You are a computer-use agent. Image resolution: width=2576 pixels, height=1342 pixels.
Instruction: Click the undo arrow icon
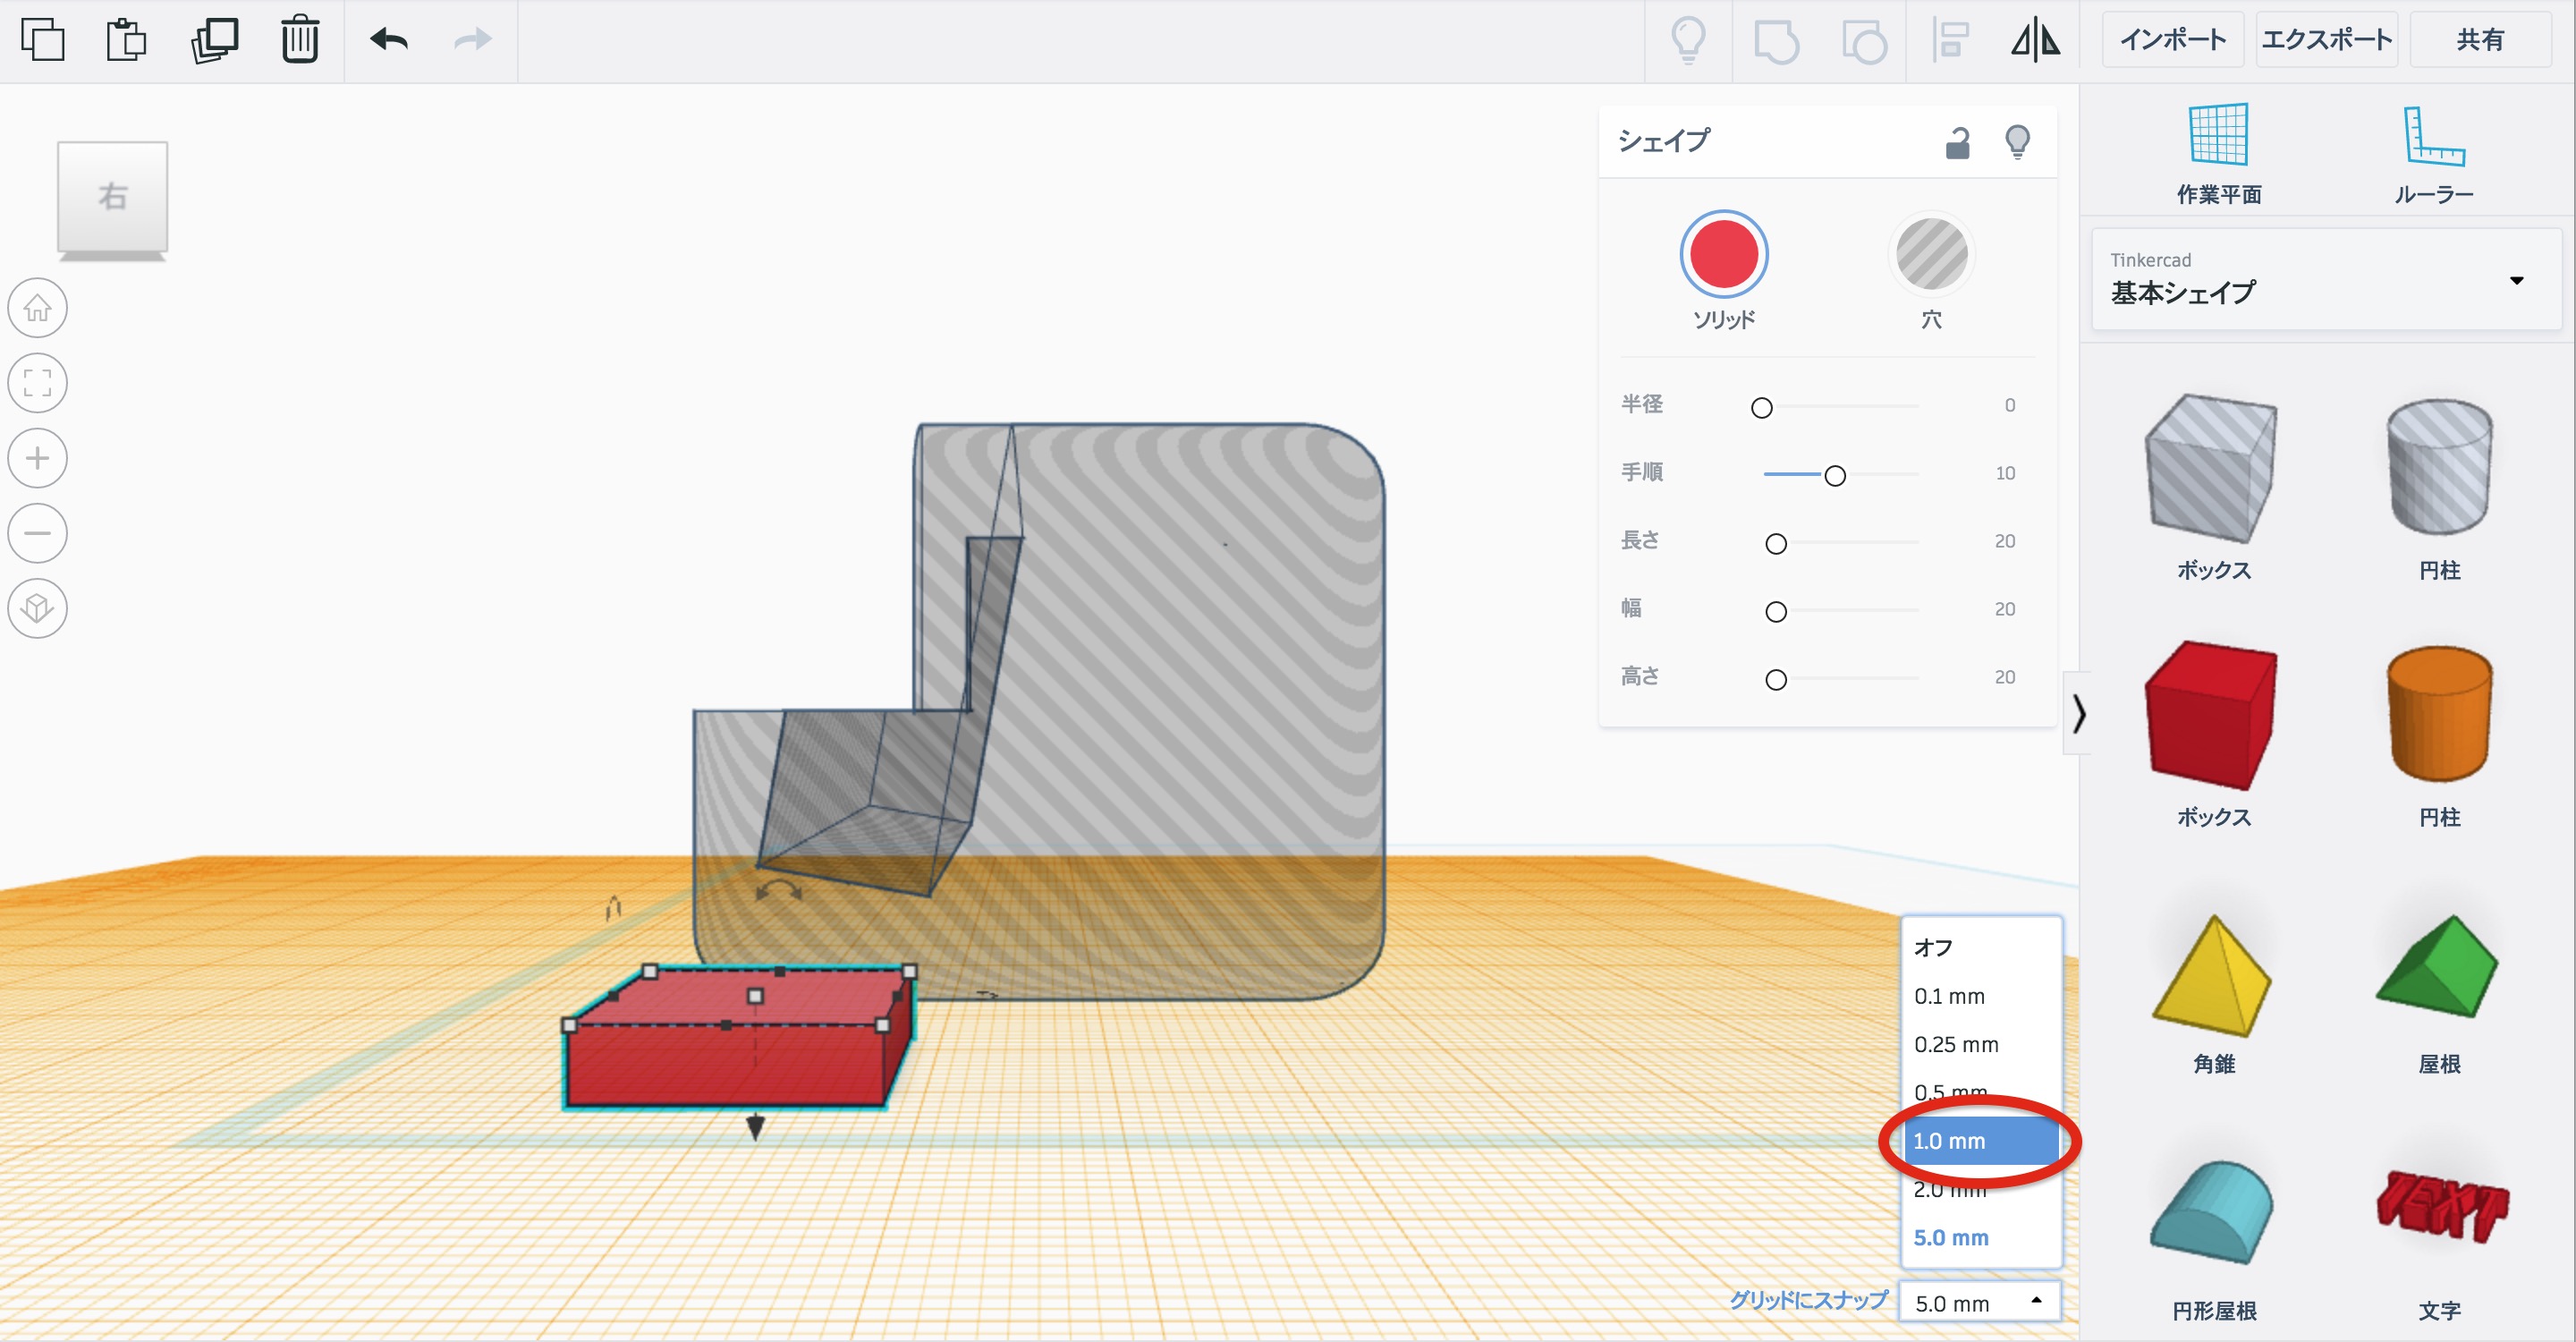[x=389, y=40]
